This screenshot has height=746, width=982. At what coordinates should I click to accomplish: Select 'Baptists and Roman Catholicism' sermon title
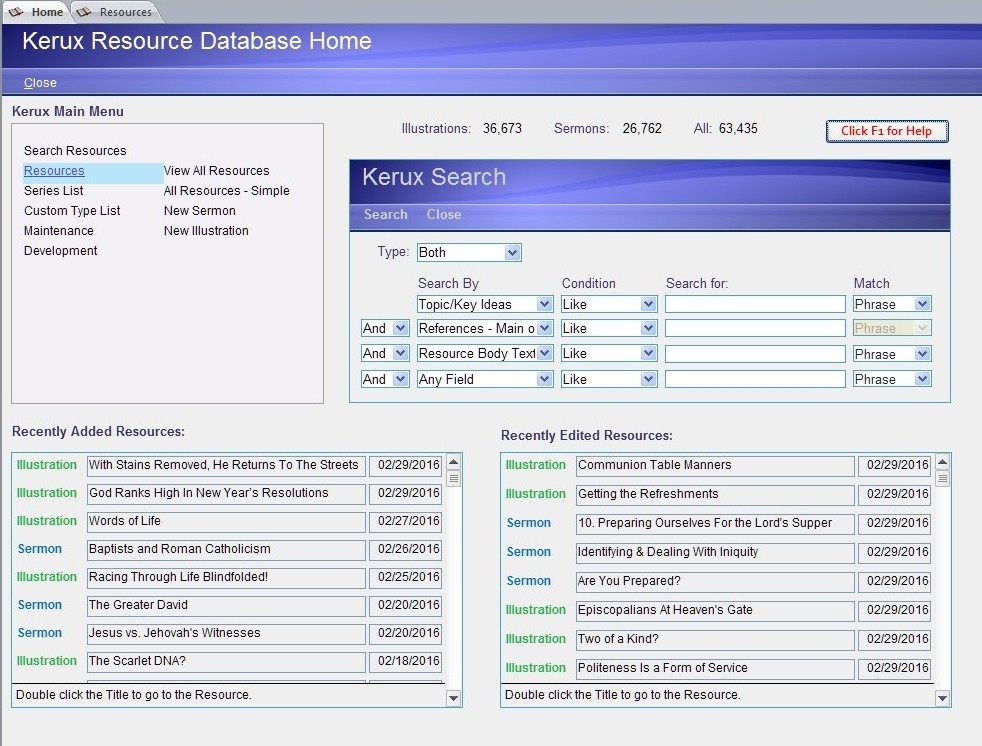click(226, 549)
